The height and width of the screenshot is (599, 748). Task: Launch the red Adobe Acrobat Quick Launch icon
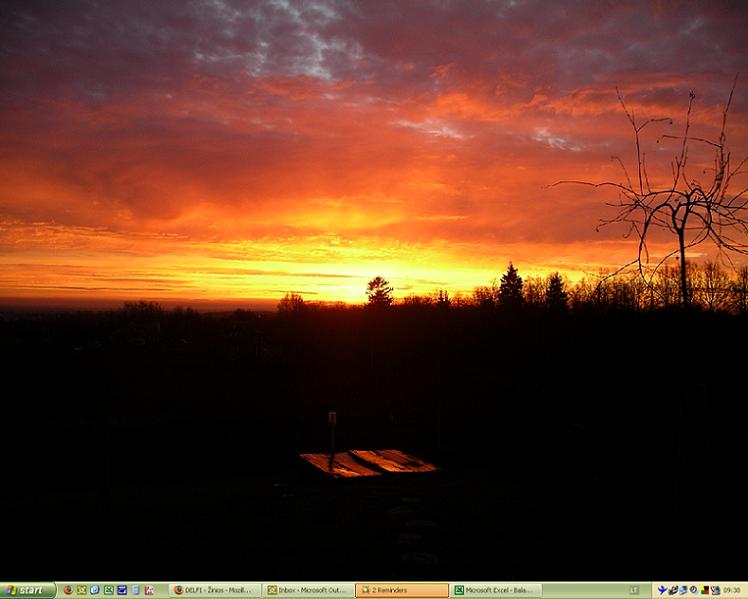click(149, 590)
